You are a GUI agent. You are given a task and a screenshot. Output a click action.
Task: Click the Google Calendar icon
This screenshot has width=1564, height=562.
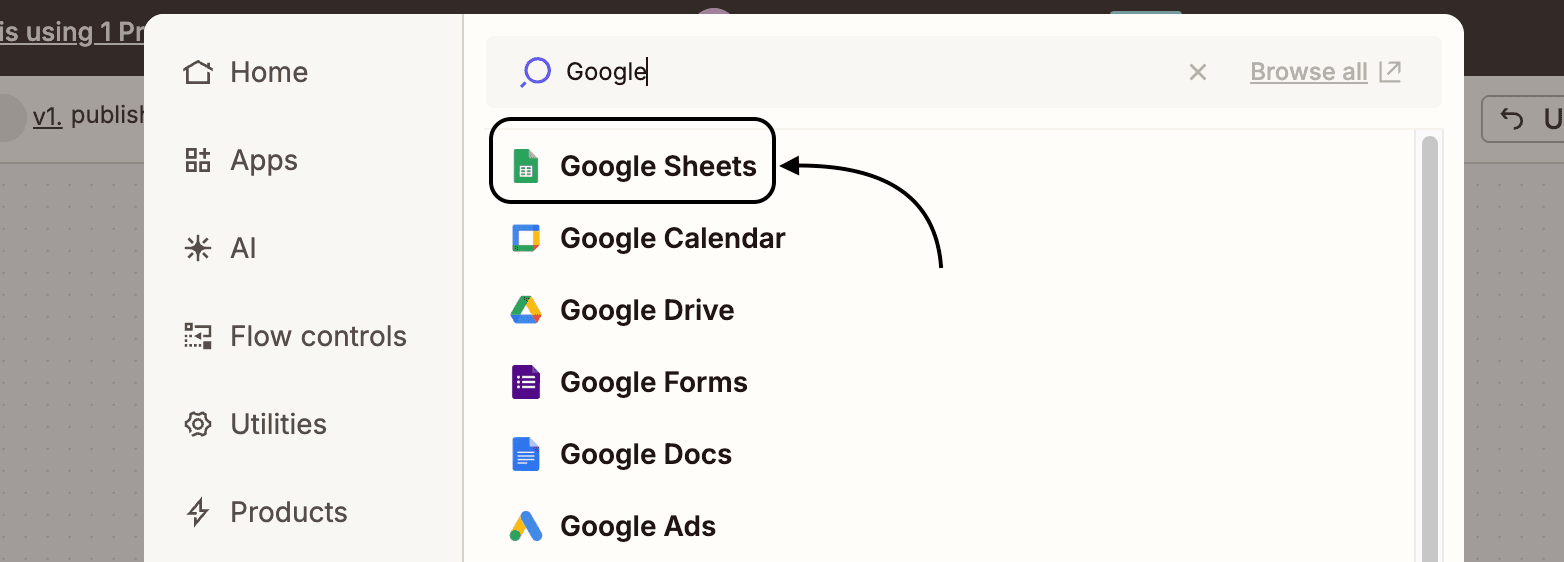click(525, 238)
